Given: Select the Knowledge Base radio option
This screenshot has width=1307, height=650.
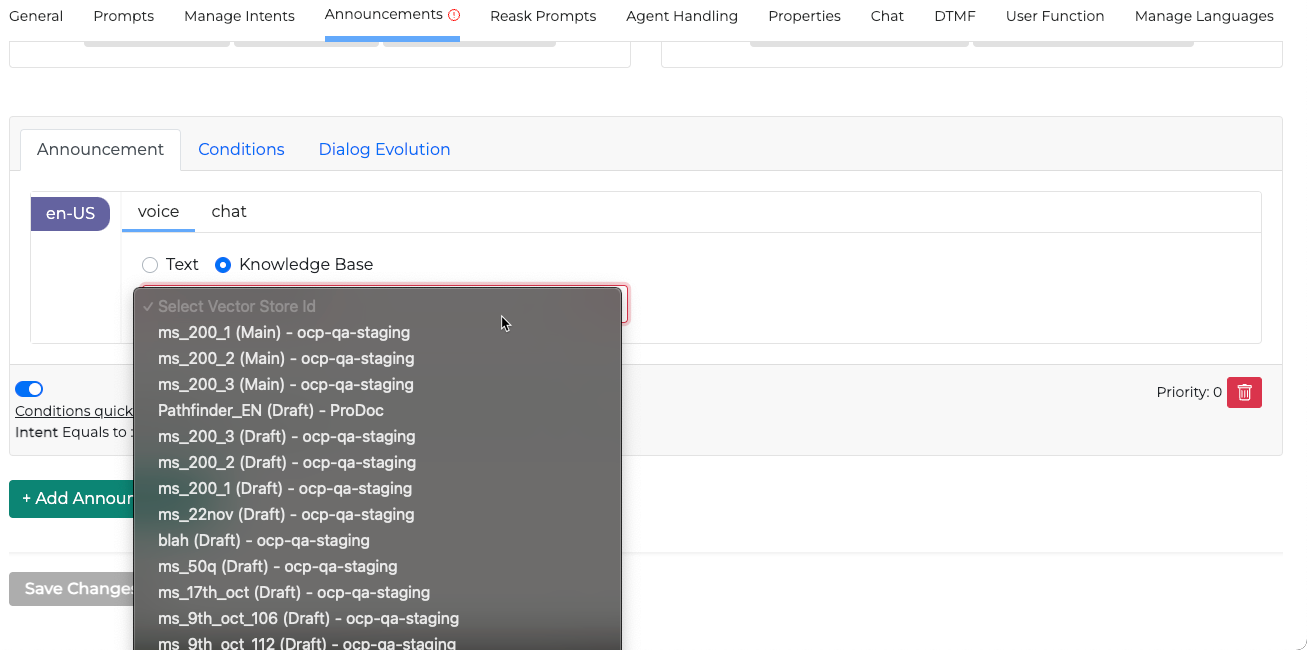Looking at the screenshot, I should pyautogui.click(x=223, y=265).
